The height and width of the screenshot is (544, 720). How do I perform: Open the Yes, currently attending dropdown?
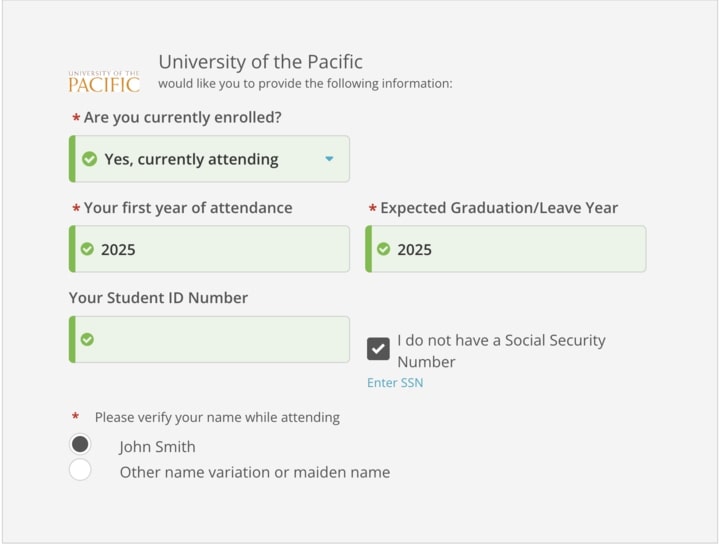pyautogui.click(x=209, y=159)
